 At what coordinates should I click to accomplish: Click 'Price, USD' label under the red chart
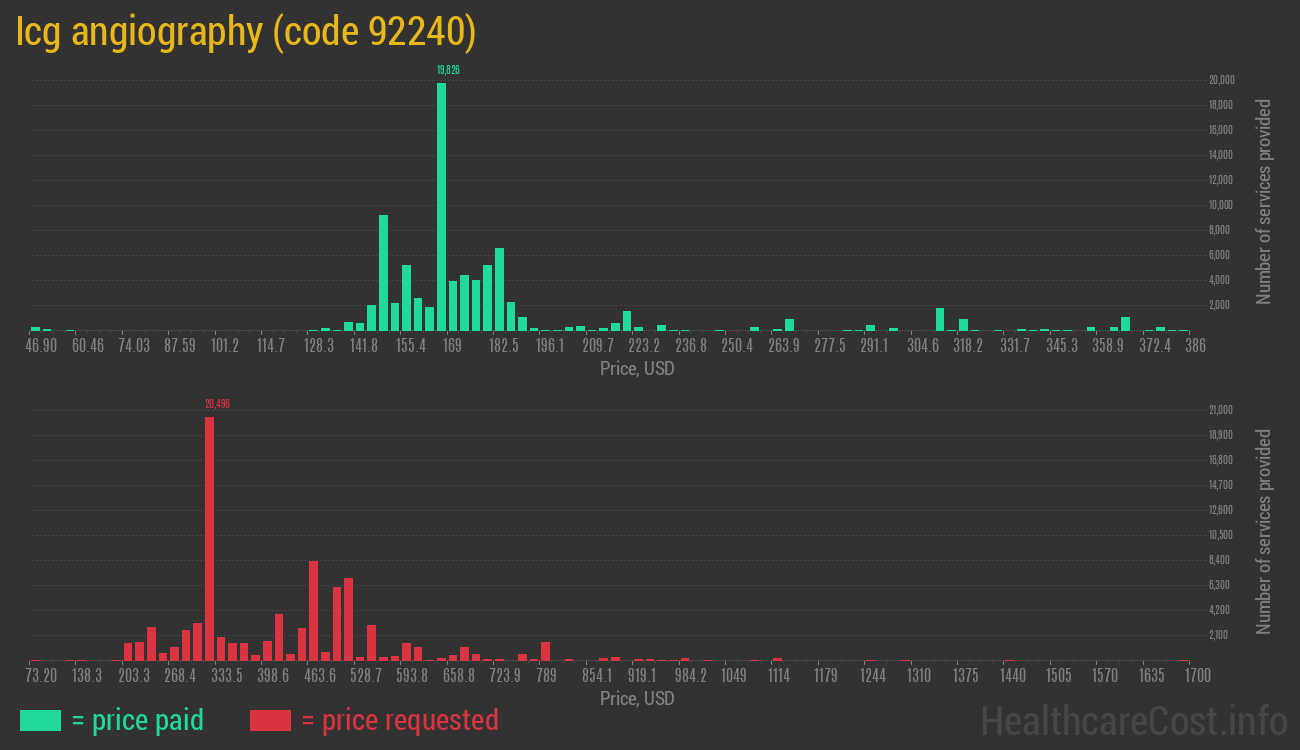point(637,698)
